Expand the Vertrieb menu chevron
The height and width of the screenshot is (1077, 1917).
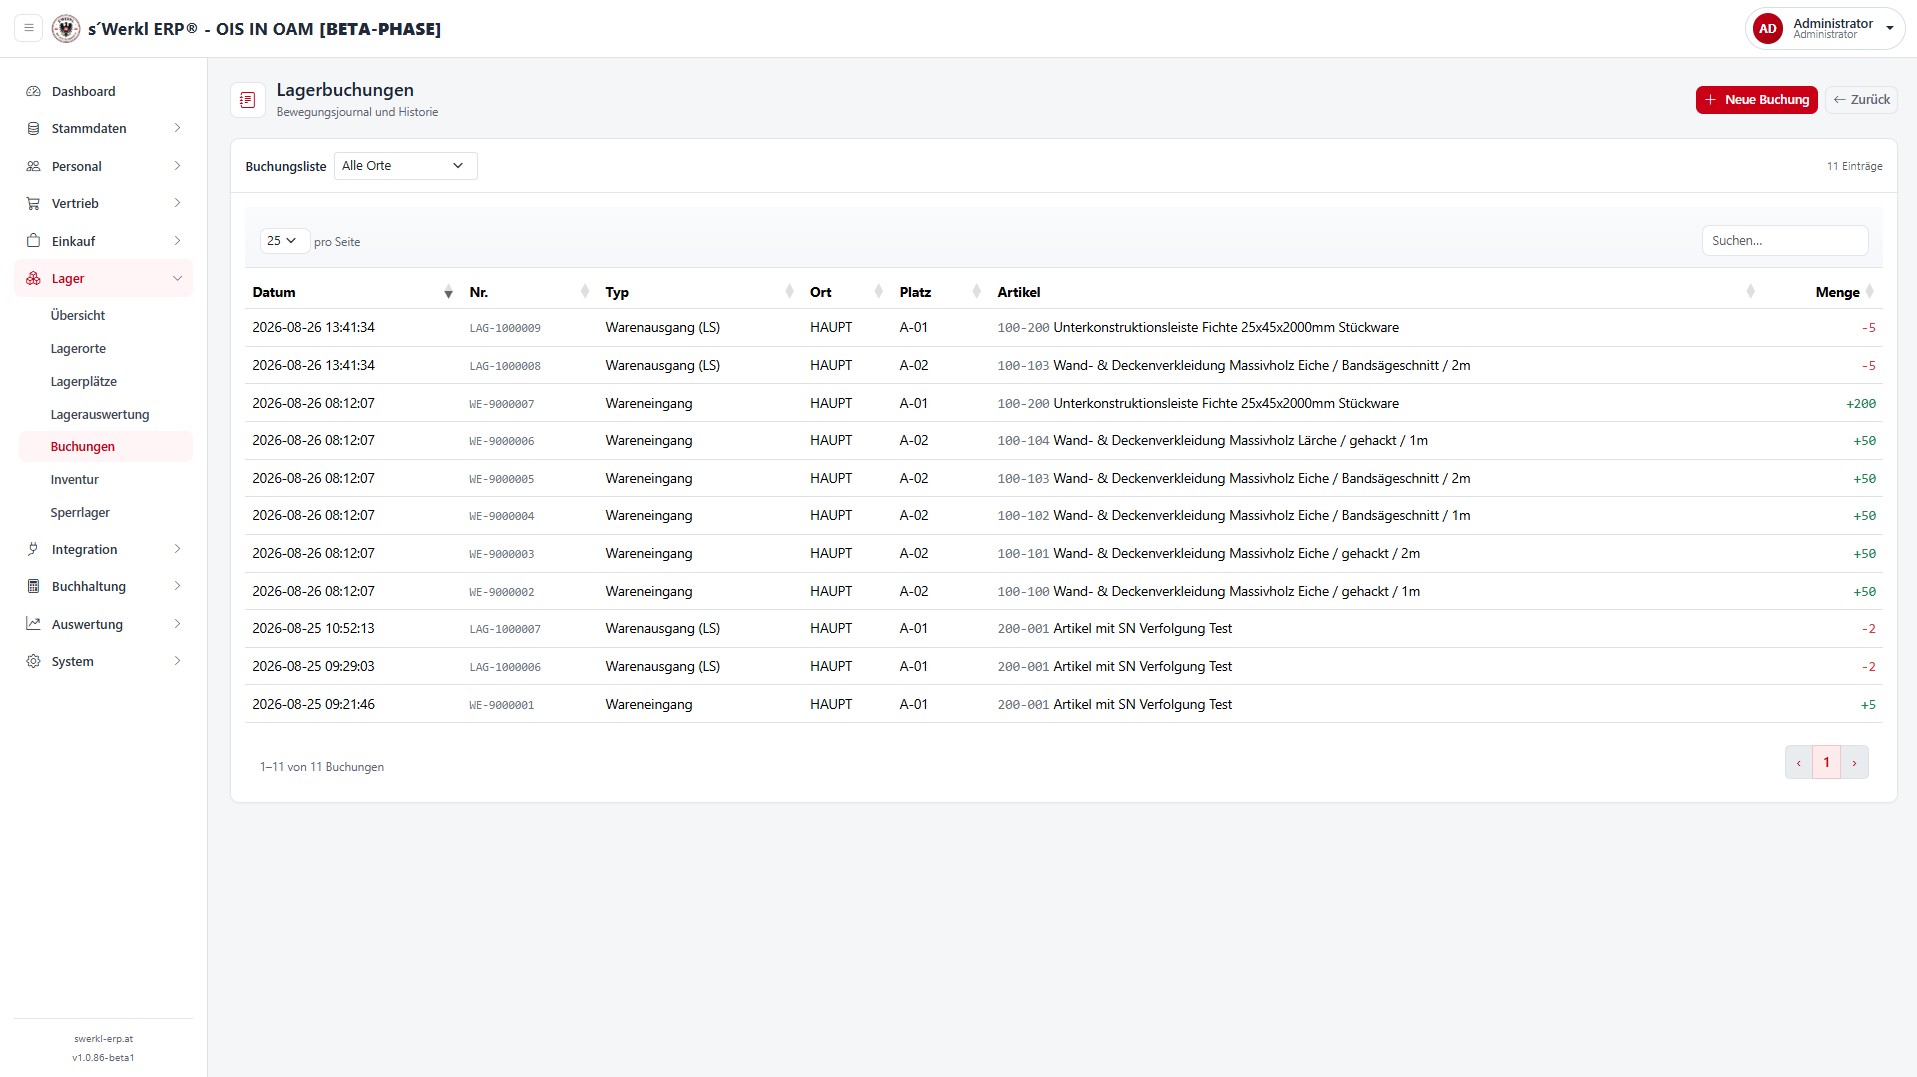tap(177, 203)
